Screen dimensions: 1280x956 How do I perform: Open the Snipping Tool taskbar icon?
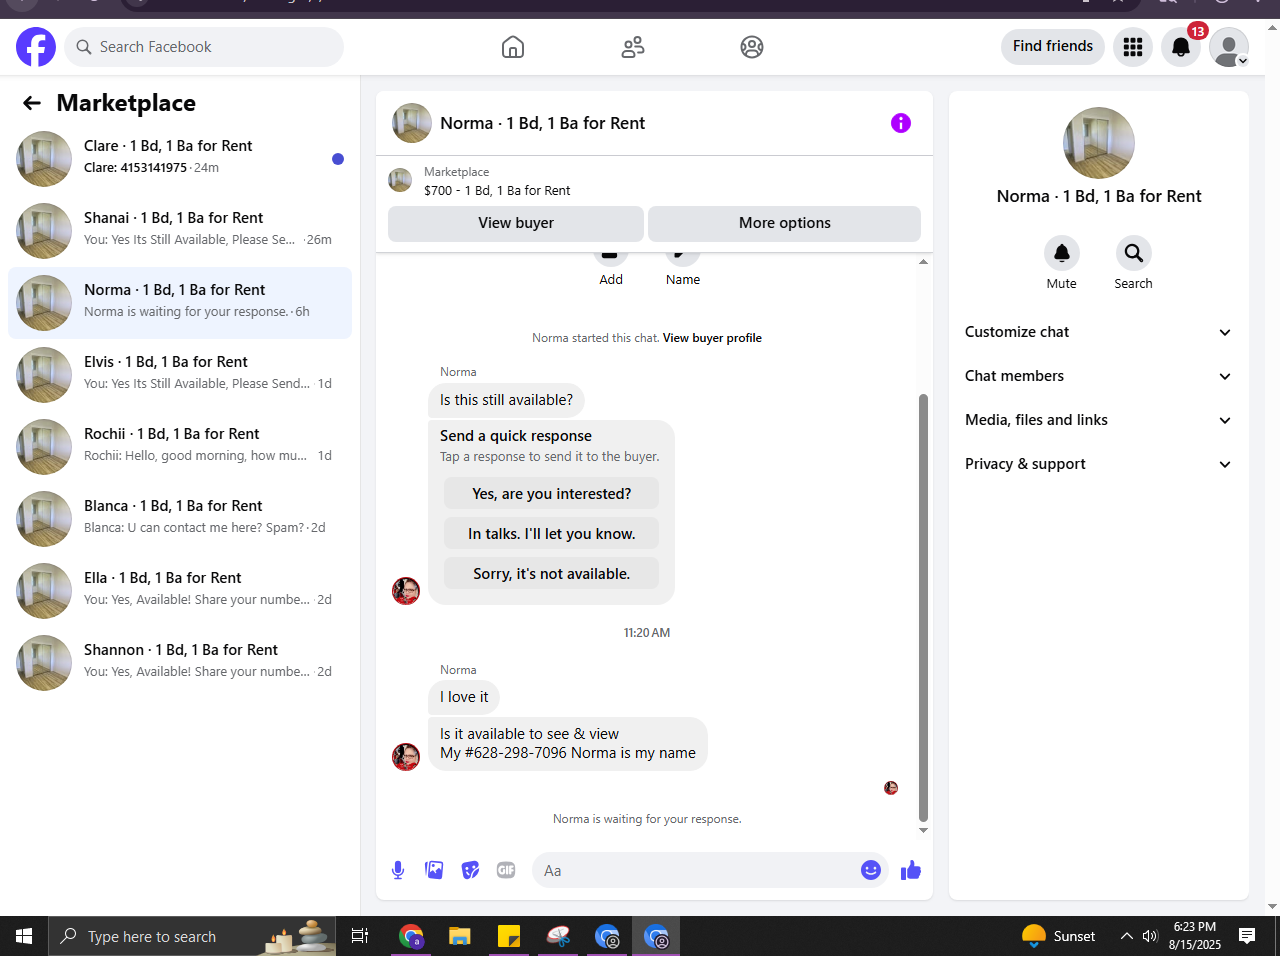[558, 936]
